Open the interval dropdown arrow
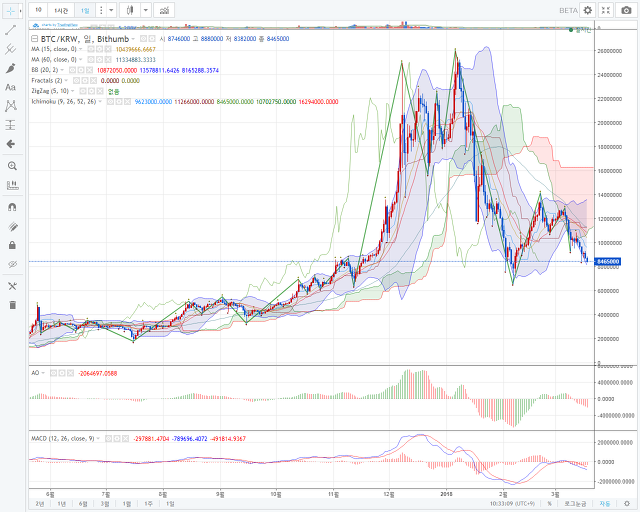The height and width of the screenshot is (512, 640). click(x=111, y=10)
